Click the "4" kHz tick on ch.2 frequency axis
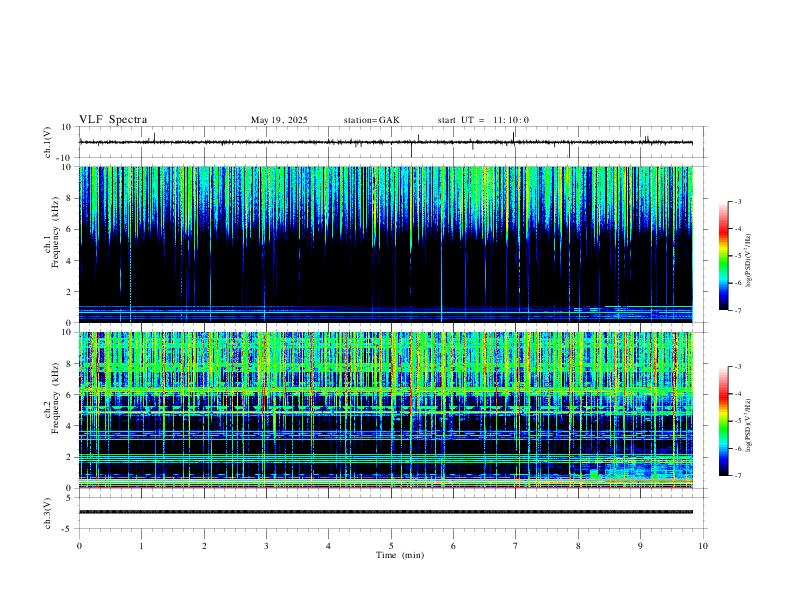Screen dimensions: 792x612 [x=69, y=426]
